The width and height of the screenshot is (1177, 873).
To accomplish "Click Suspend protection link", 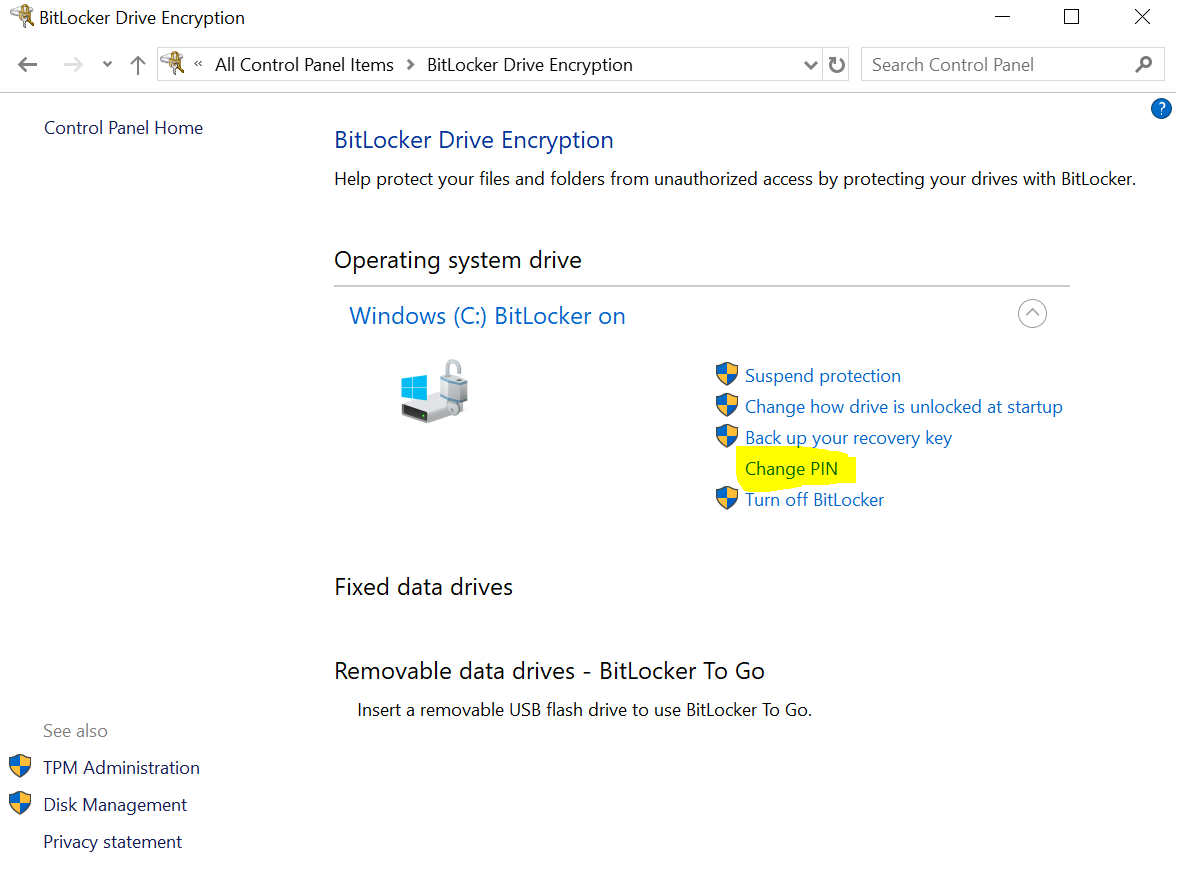I will point(822,376).
